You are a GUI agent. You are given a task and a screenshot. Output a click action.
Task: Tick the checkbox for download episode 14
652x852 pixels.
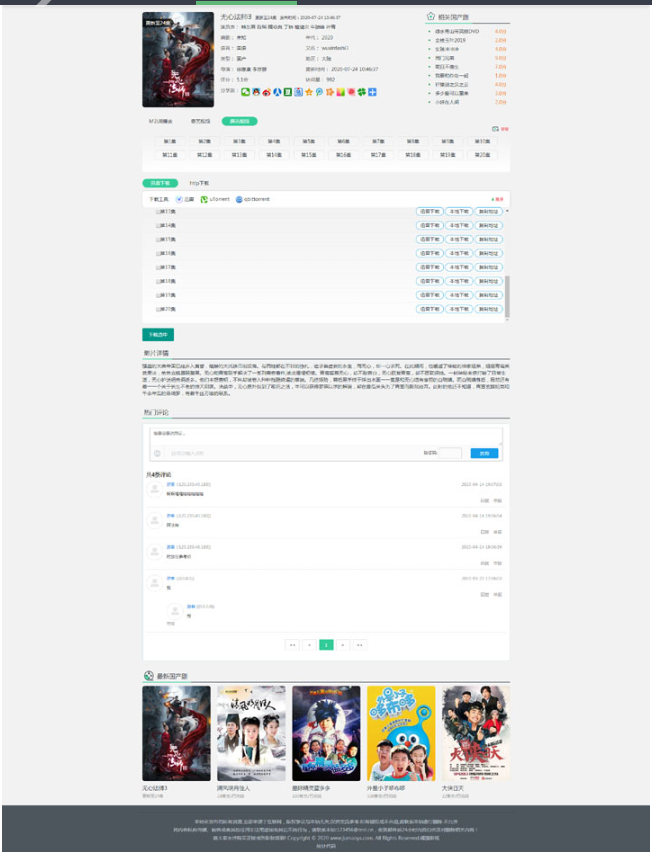(x=158, y=225)
